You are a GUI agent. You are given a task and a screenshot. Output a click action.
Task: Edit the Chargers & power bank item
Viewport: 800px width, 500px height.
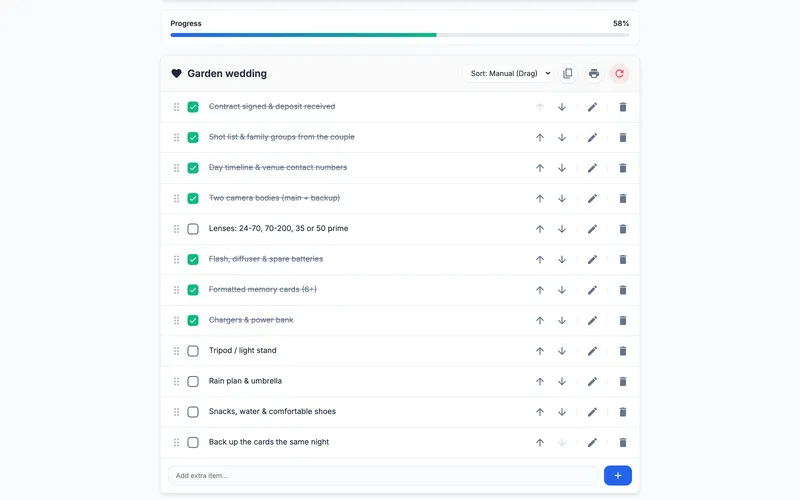[x=592, y=320]
